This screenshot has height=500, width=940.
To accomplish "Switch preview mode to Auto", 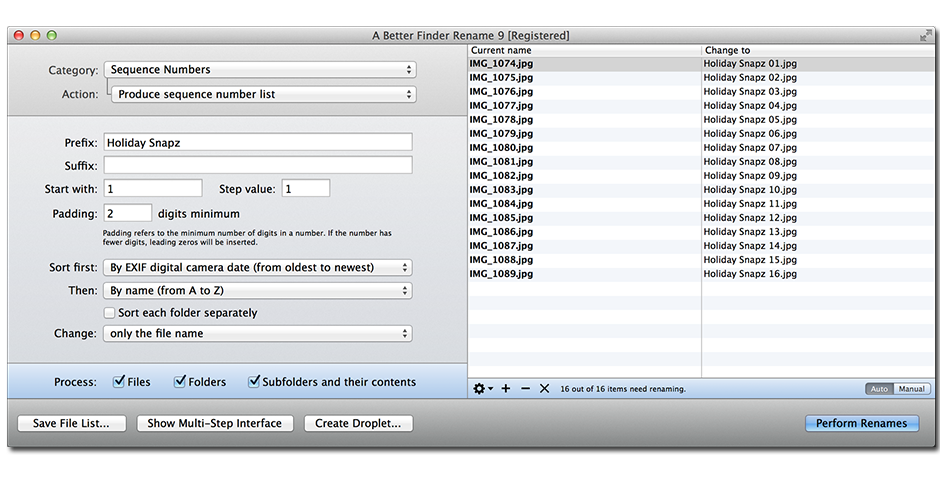I will click(x=879, y=388).
